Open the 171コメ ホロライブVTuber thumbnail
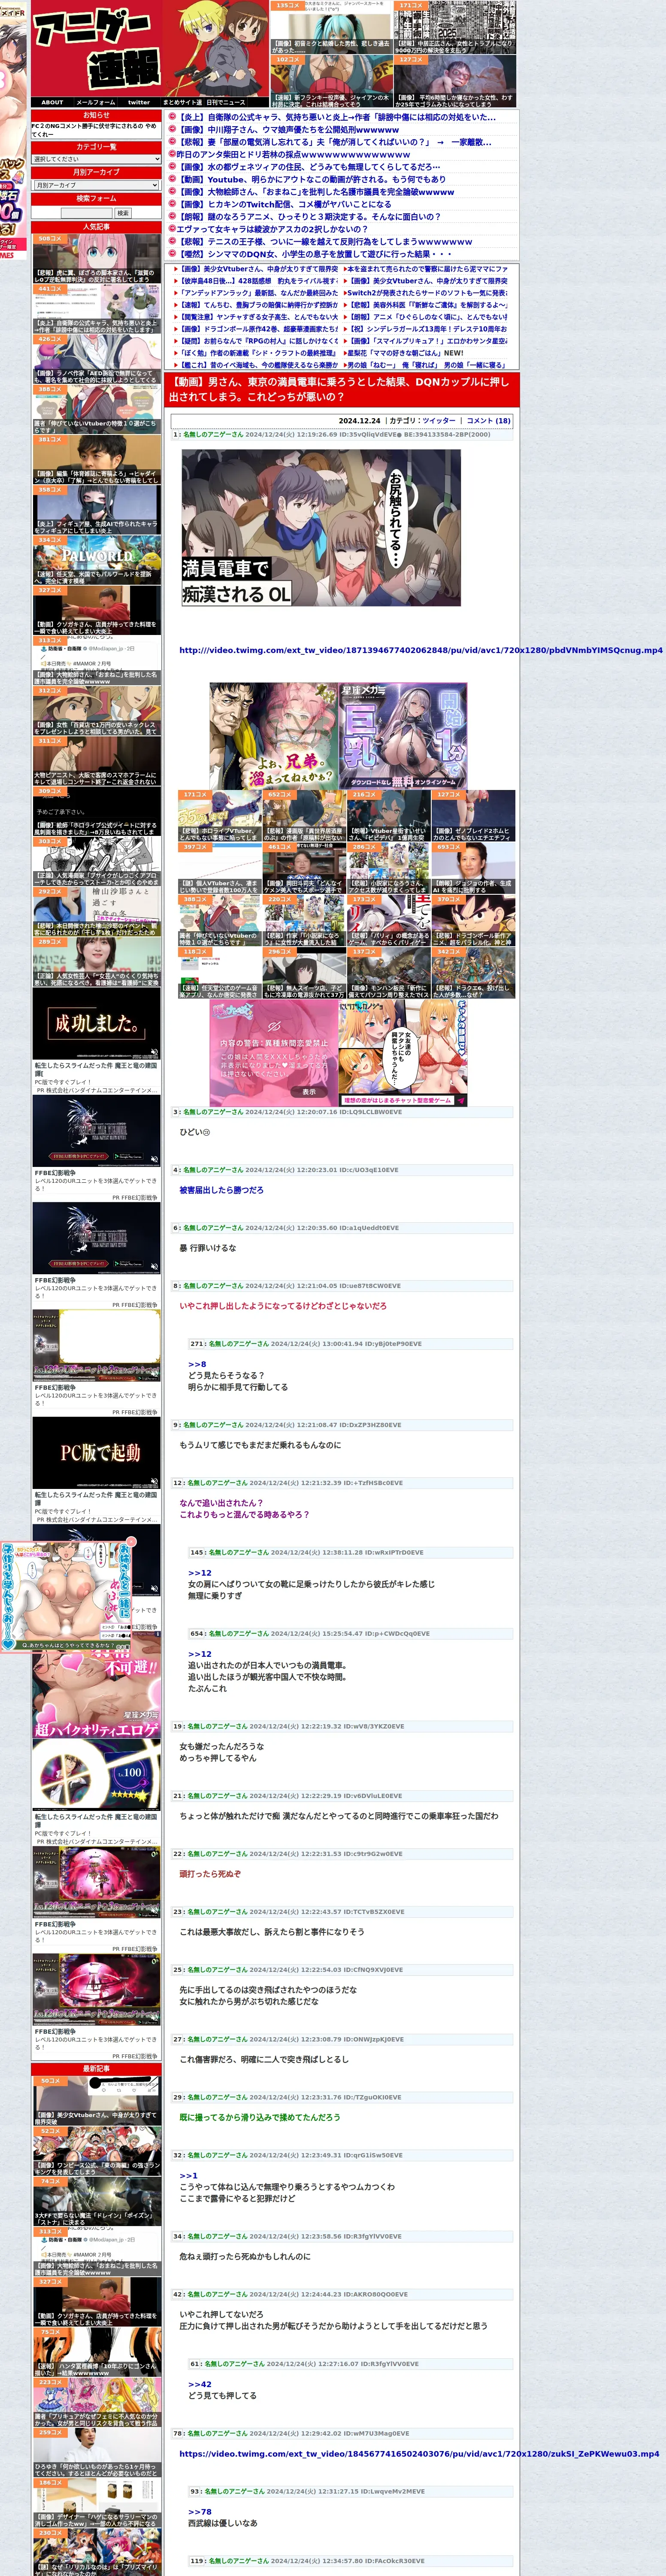666x2576 pixels. click(x=220, y=816)
